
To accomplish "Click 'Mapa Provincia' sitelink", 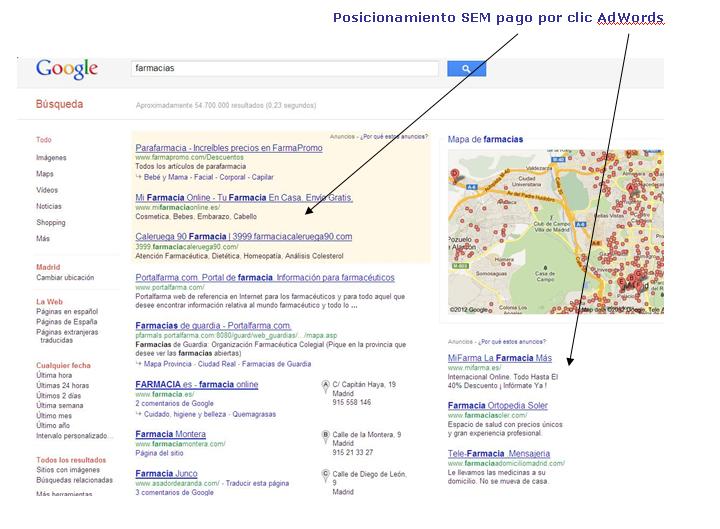I will point(168,364).
